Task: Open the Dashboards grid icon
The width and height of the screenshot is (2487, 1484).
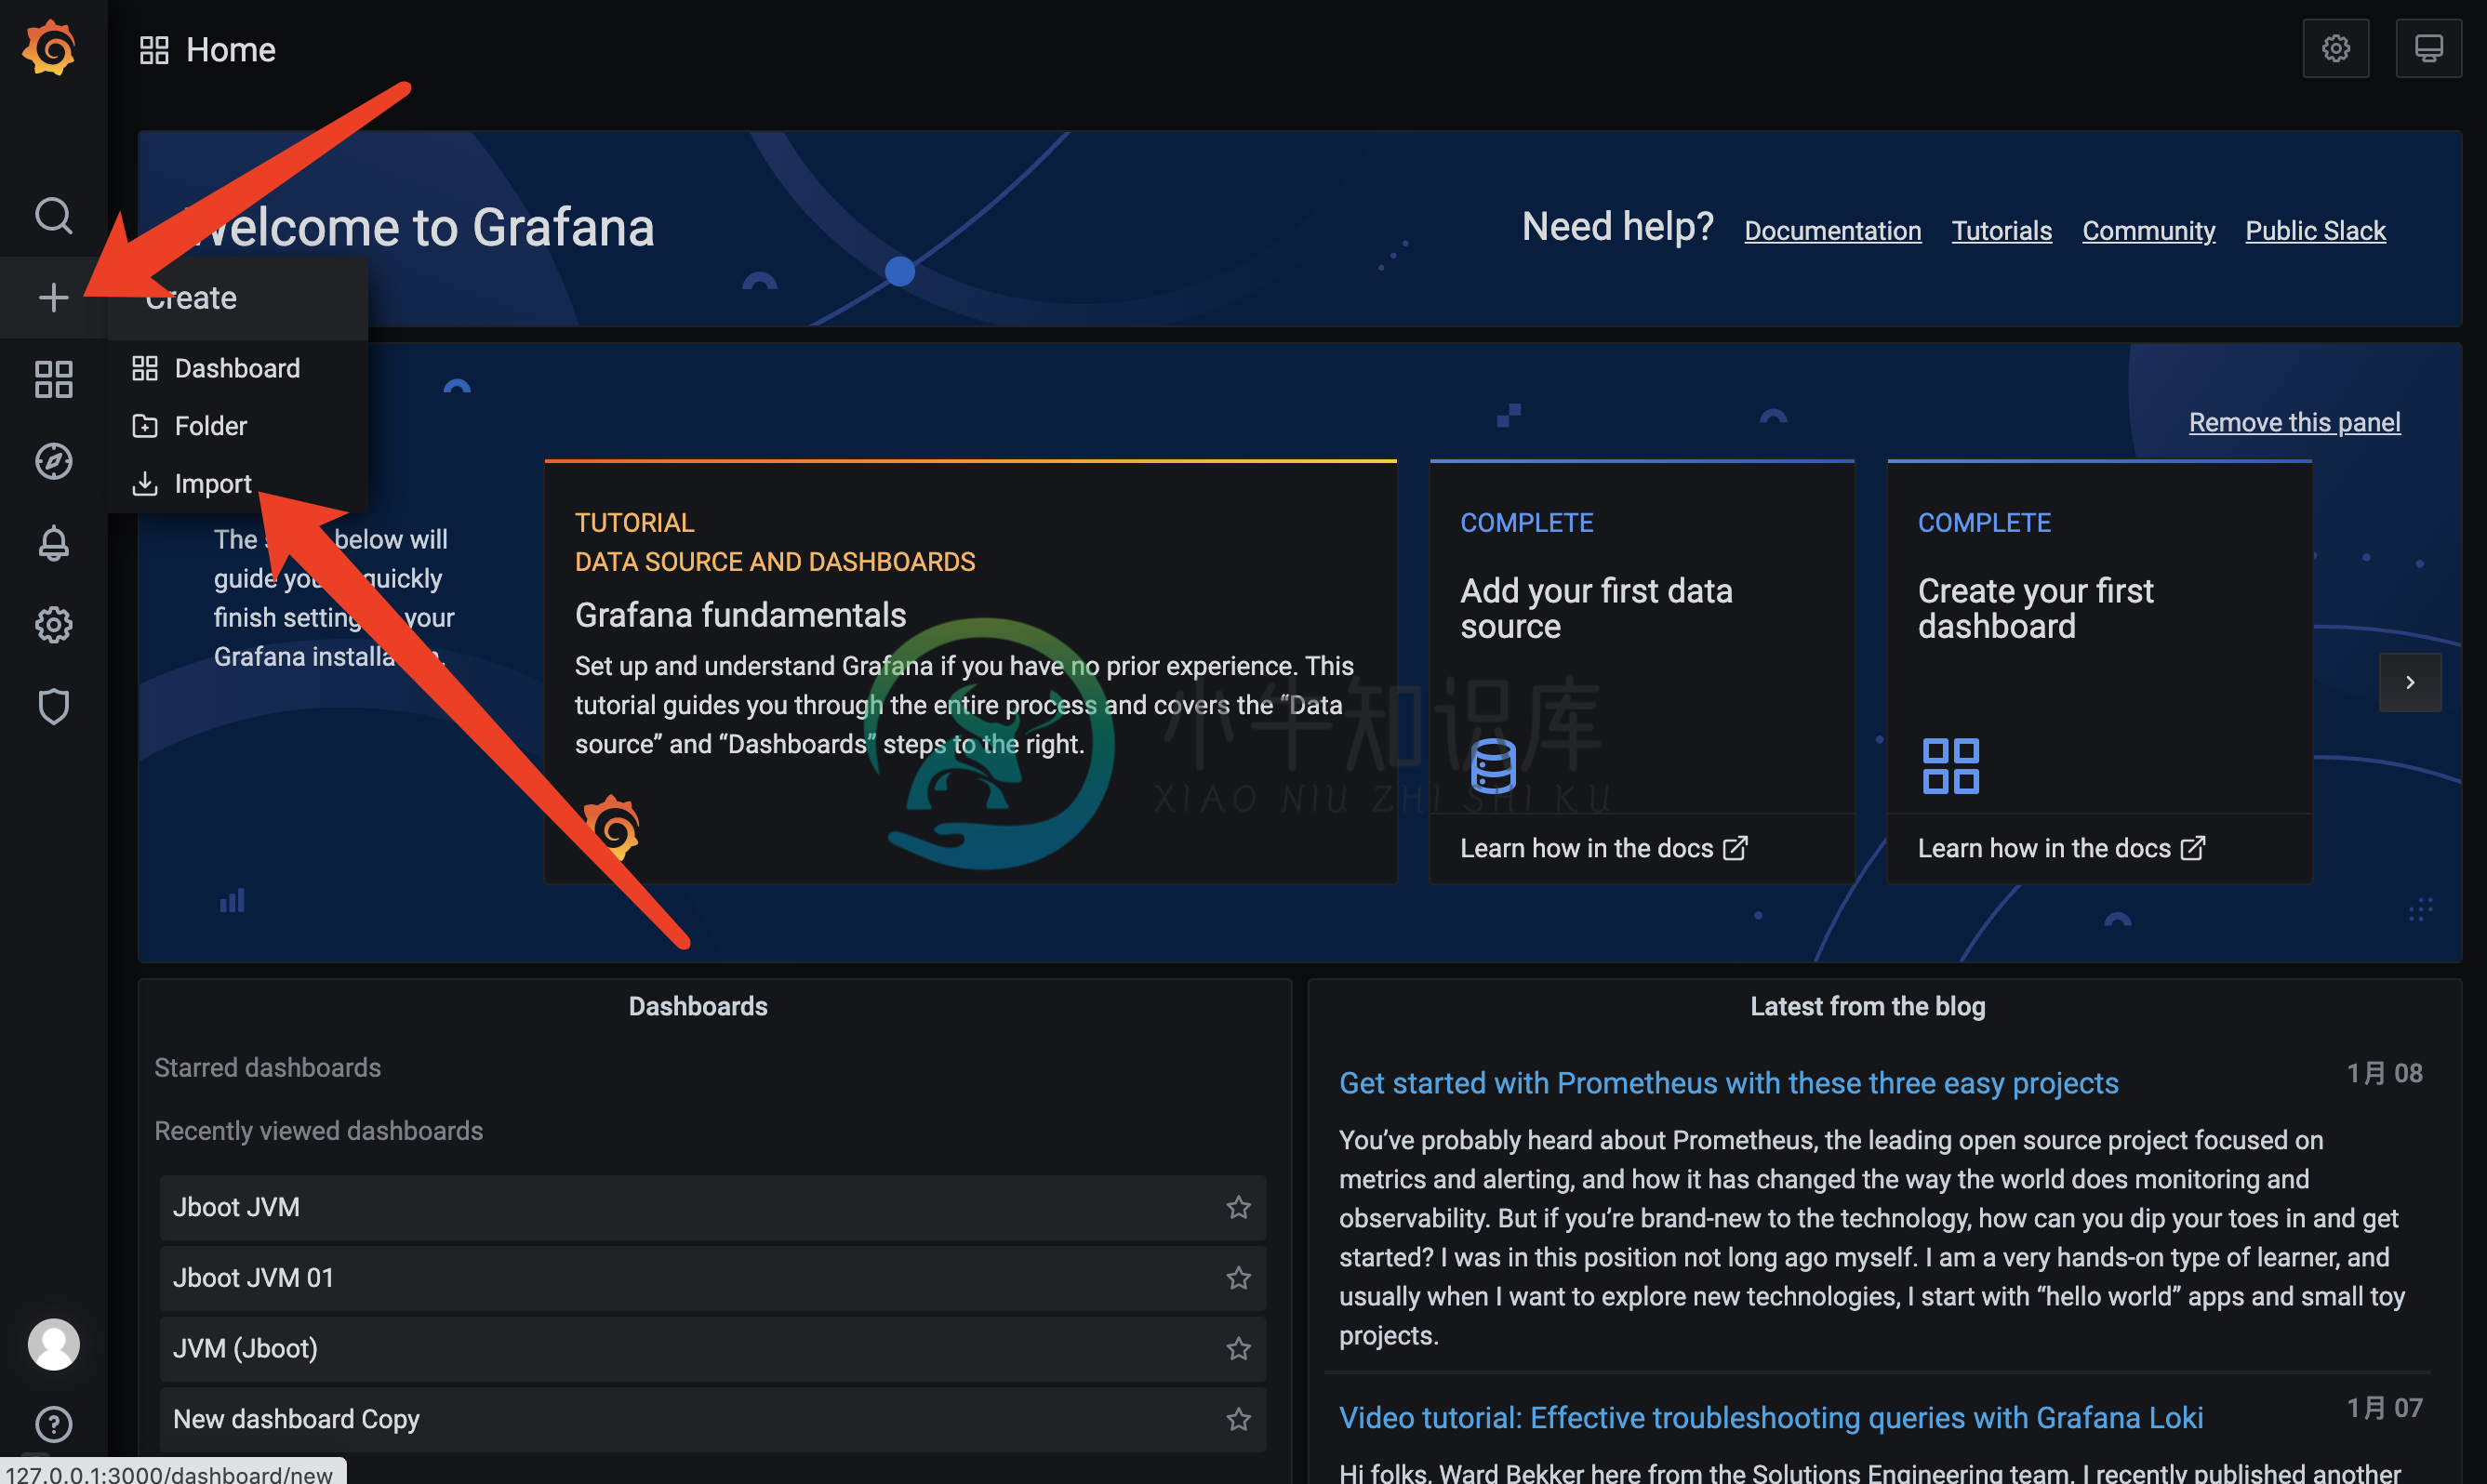Action: (53, 377)
